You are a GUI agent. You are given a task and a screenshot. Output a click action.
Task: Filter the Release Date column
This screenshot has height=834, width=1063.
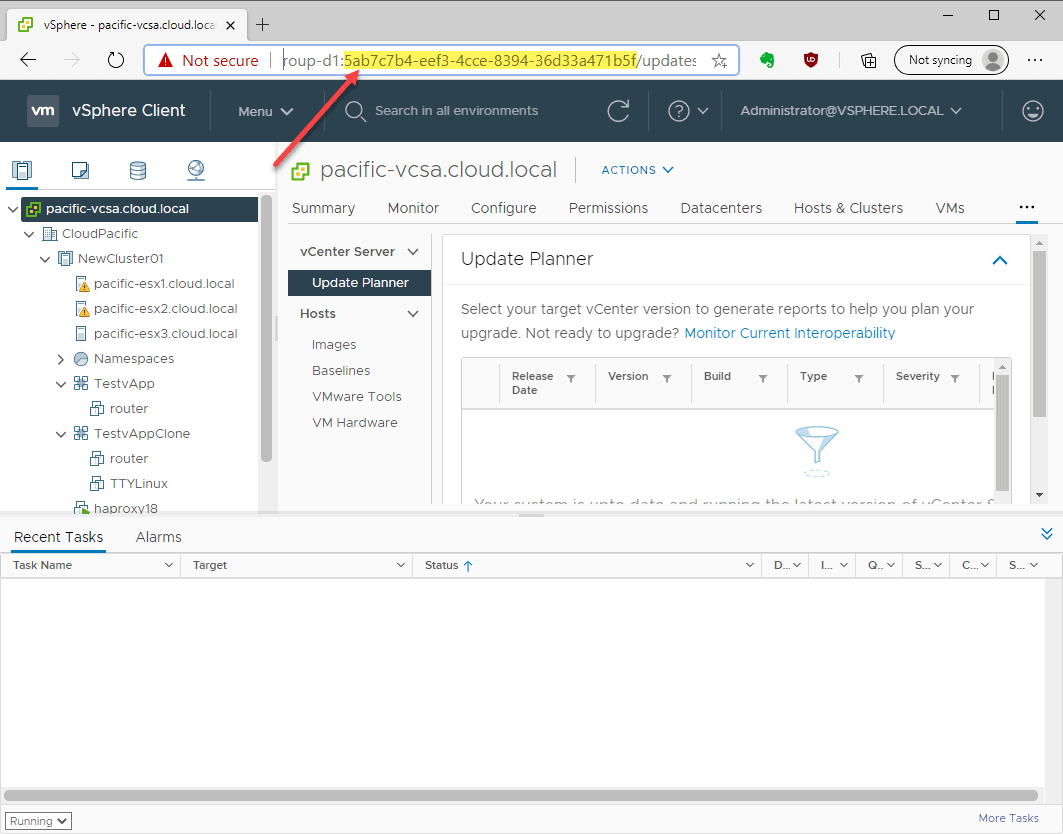571,379
